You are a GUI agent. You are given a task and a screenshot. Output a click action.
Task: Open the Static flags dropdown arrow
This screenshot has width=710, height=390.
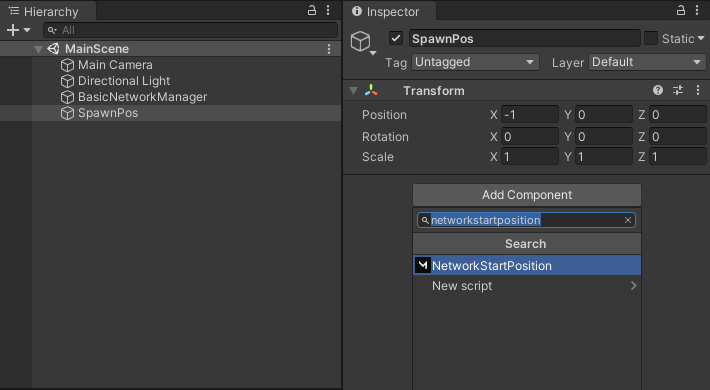tap(701, 39)
